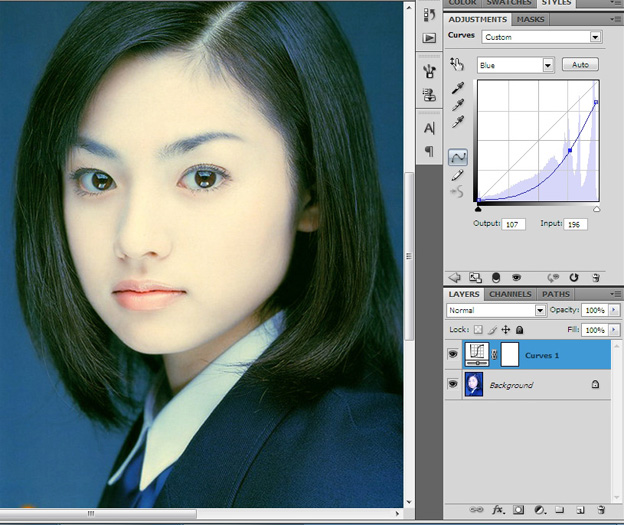Click Curves 1 layer mask thumbnail

tap(510, 354)
